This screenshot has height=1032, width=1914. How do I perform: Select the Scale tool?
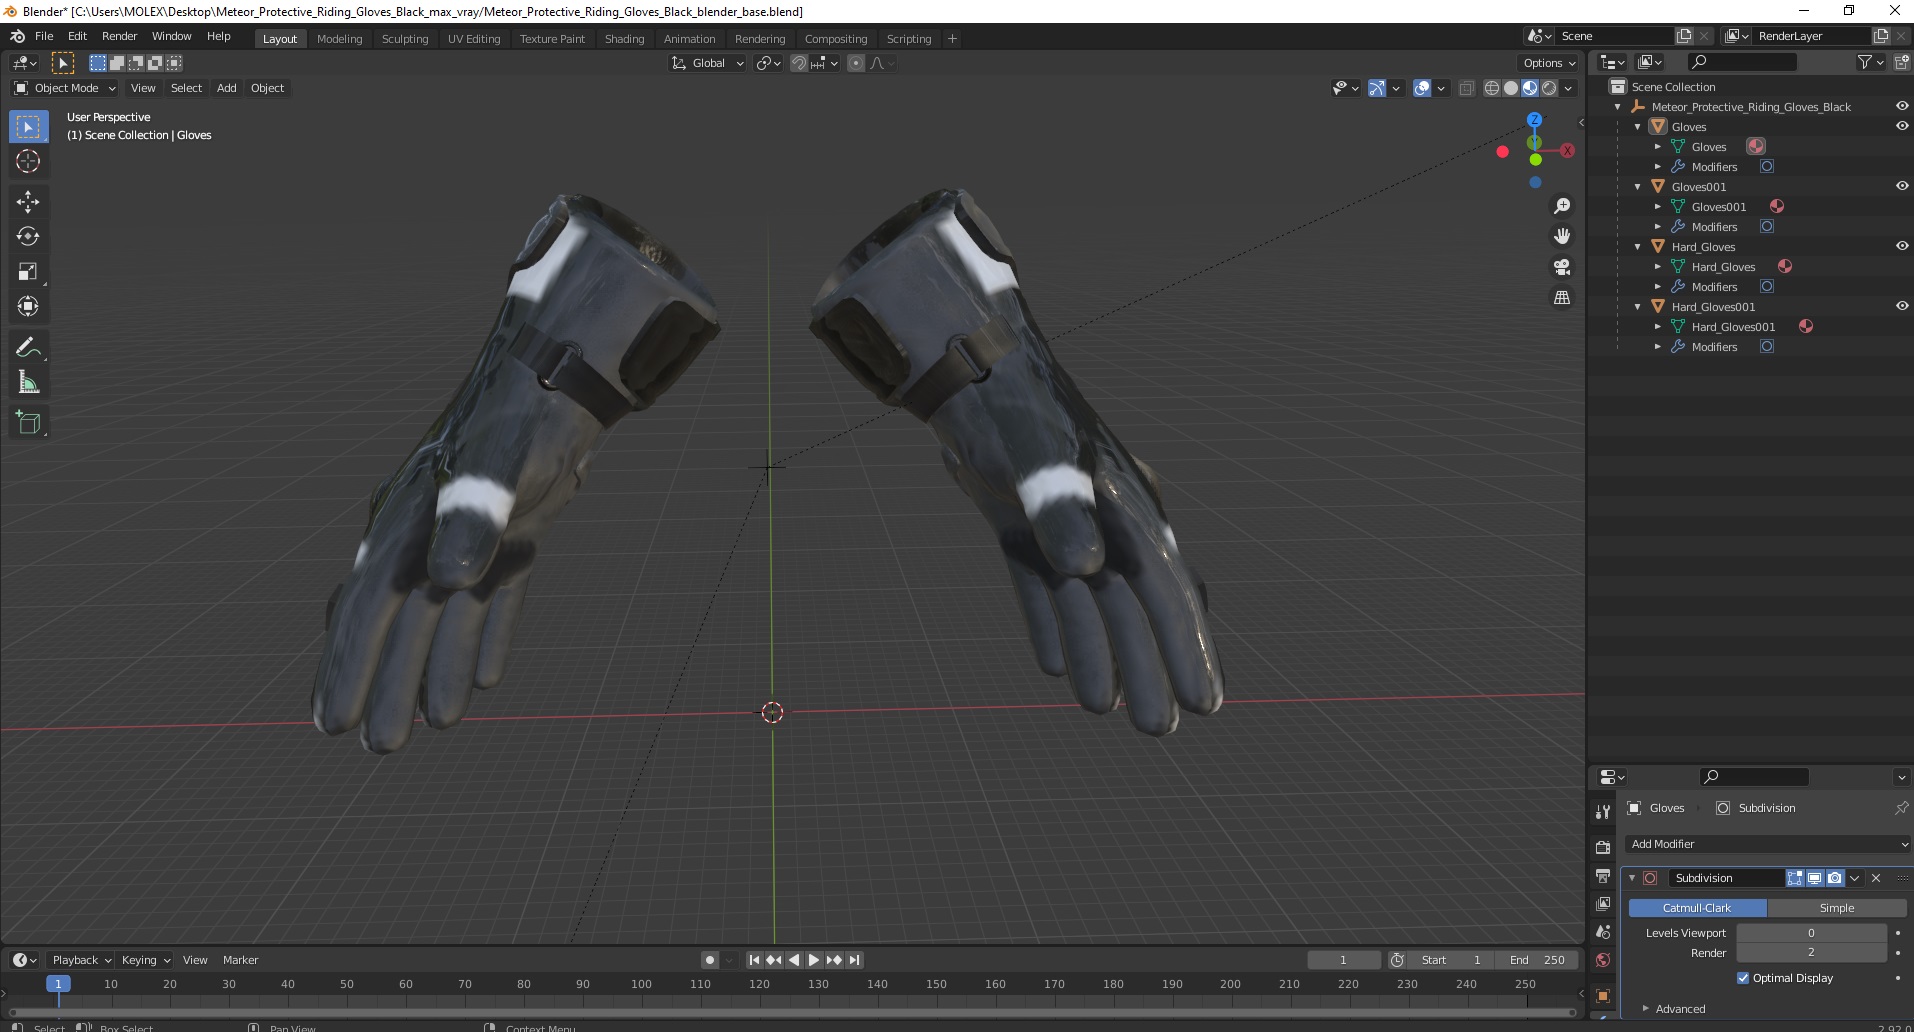coord(28,272)
